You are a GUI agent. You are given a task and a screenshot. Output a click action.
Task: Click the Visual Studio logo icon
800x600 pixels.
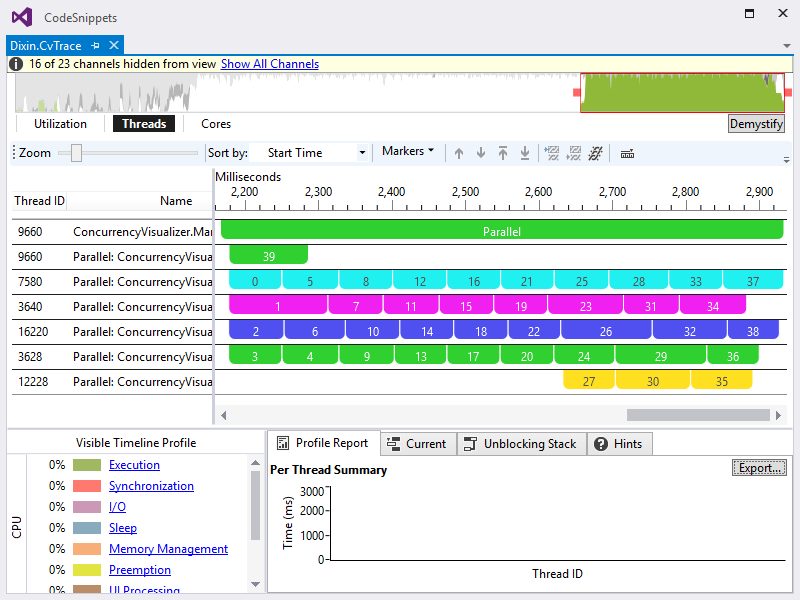tap(22, 17)
